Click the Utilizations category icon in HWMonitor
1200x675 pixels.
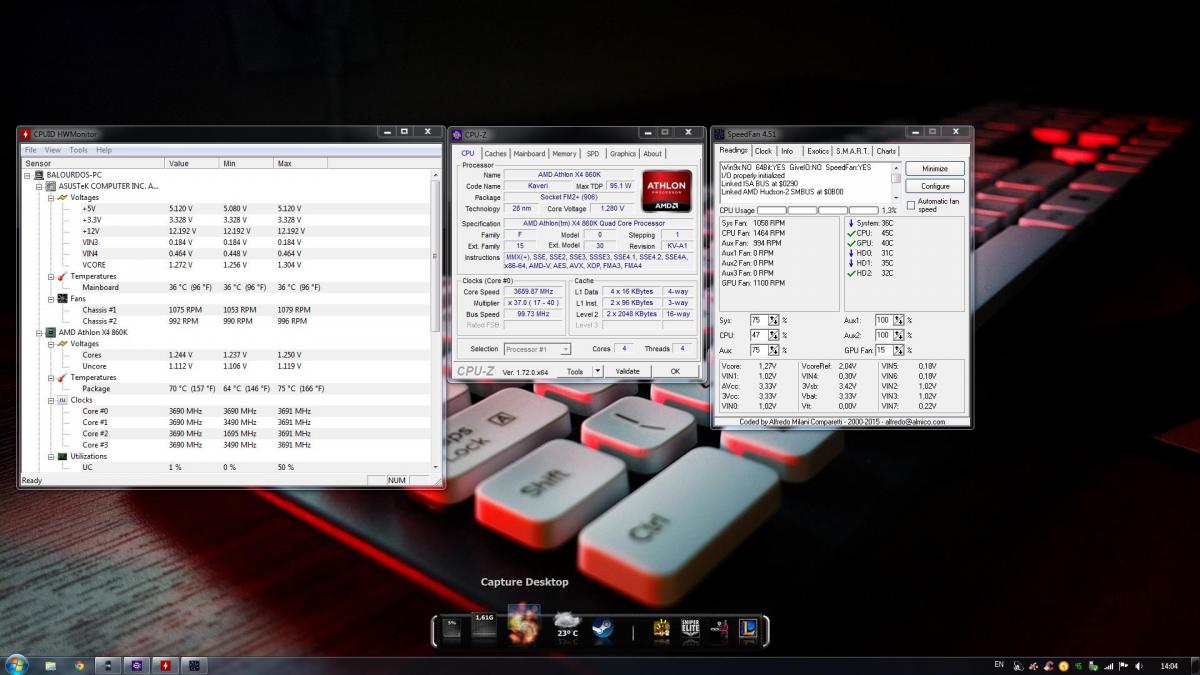pyautogui.click(x=62, y=456)
